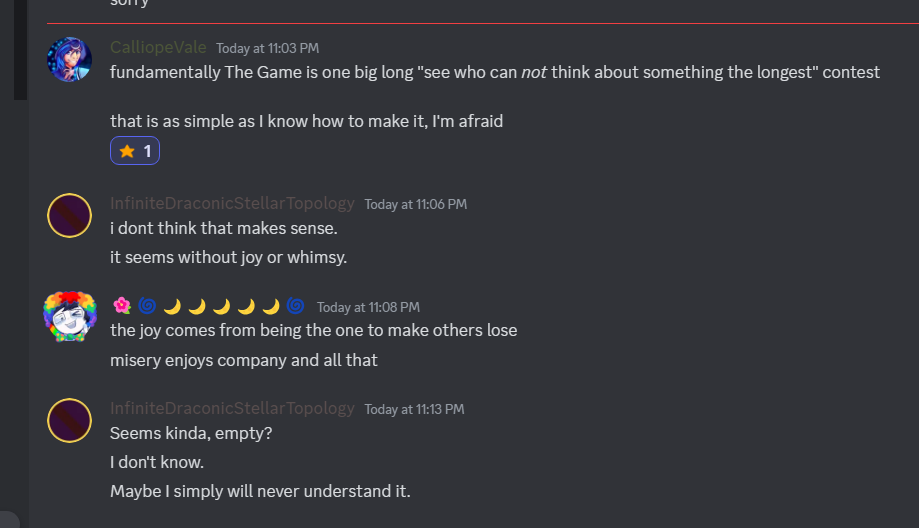
Task: Click the CalliopeVale username
Action: (158, 48)
